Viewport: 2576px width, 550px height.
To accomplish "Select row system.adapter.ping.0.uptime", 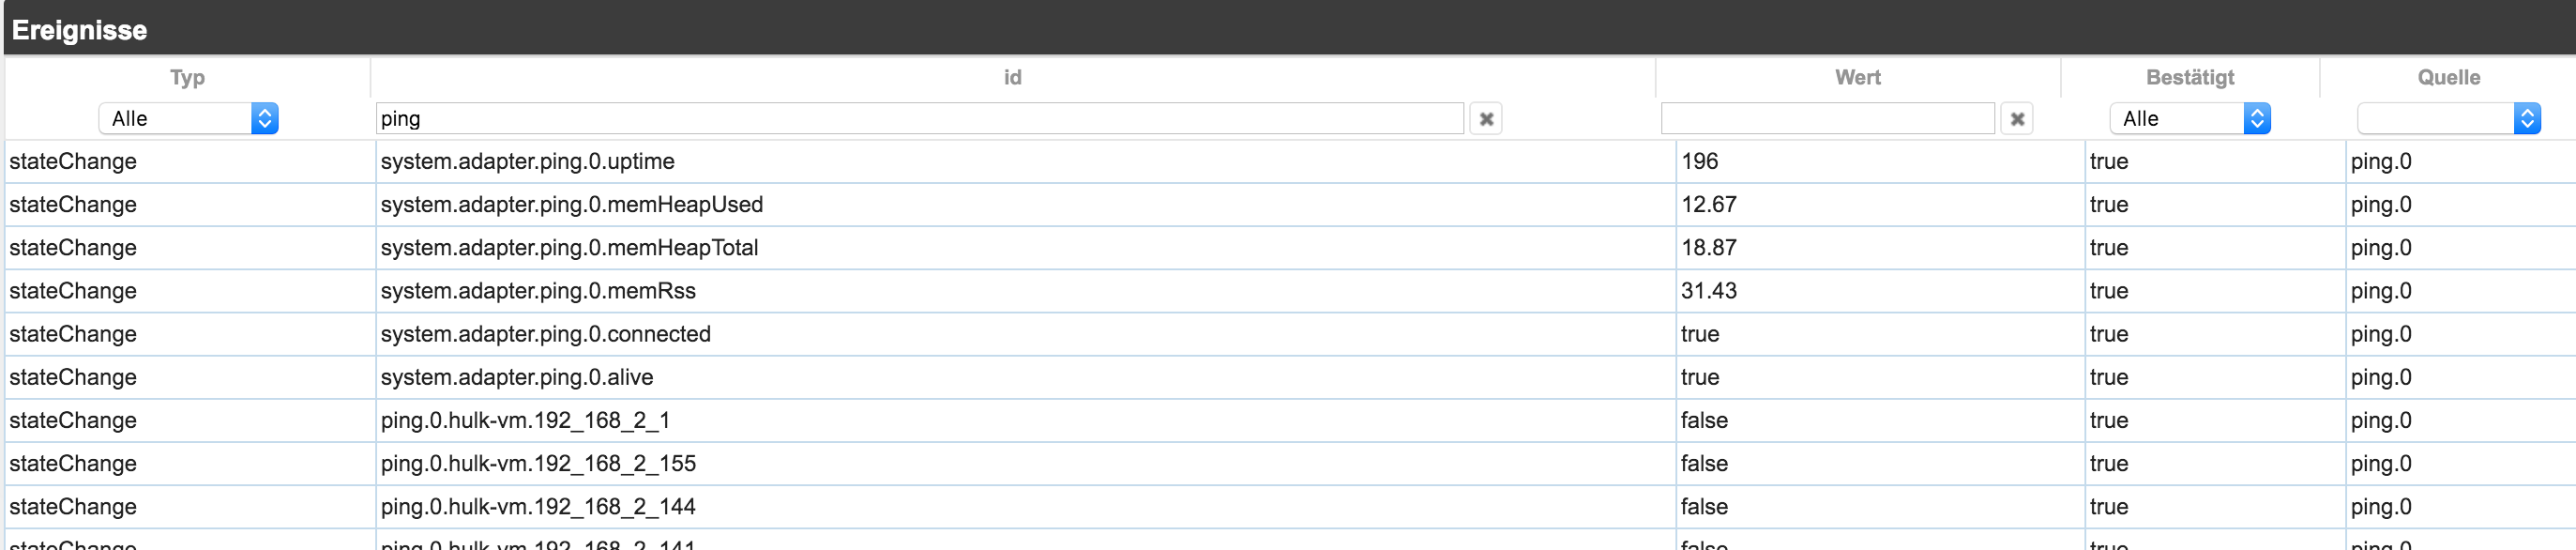I will point(1290,161).
